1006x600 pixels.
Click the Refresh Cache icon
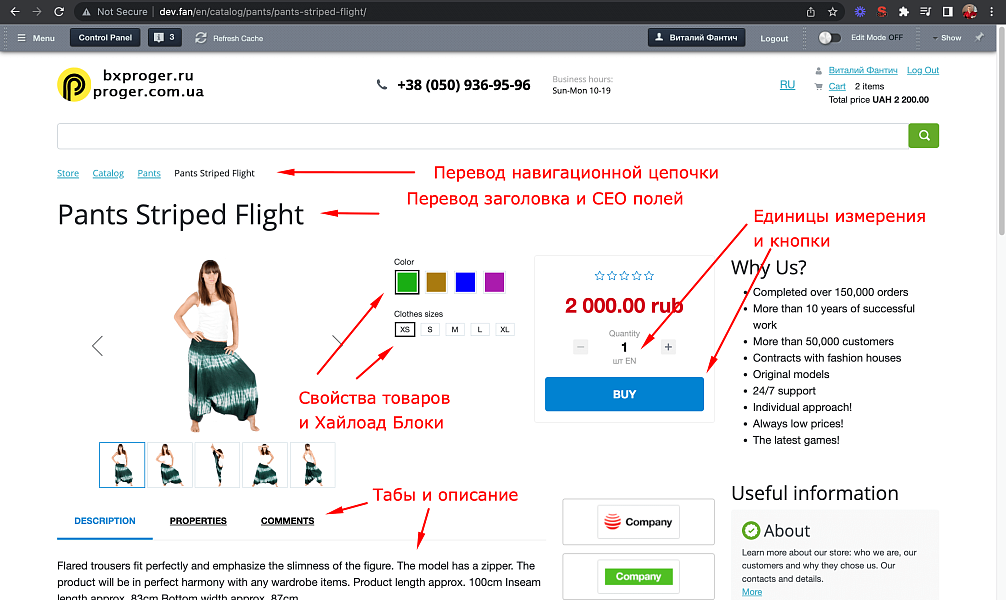[x=201, y=38]
